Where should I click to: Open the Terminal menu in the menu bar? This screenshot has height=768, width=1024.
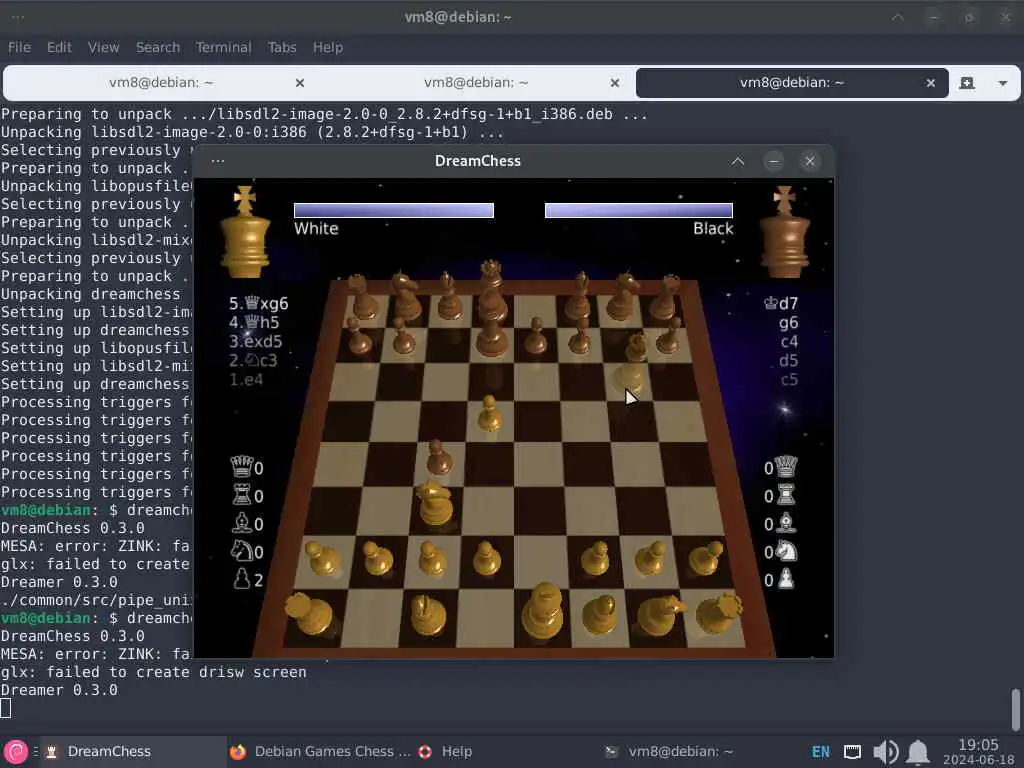pos(223,47)
